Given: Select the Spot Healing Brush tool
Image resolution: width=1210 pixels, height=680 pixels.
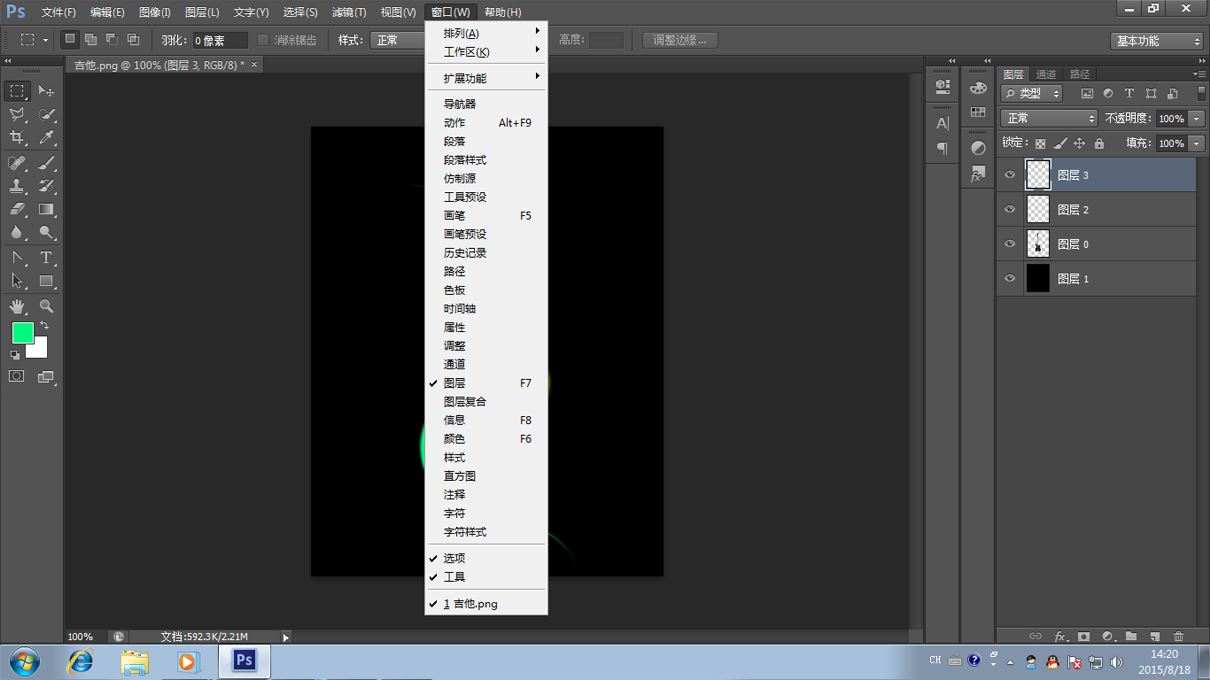Looking at the screenshot, I should tap(18, 163).
